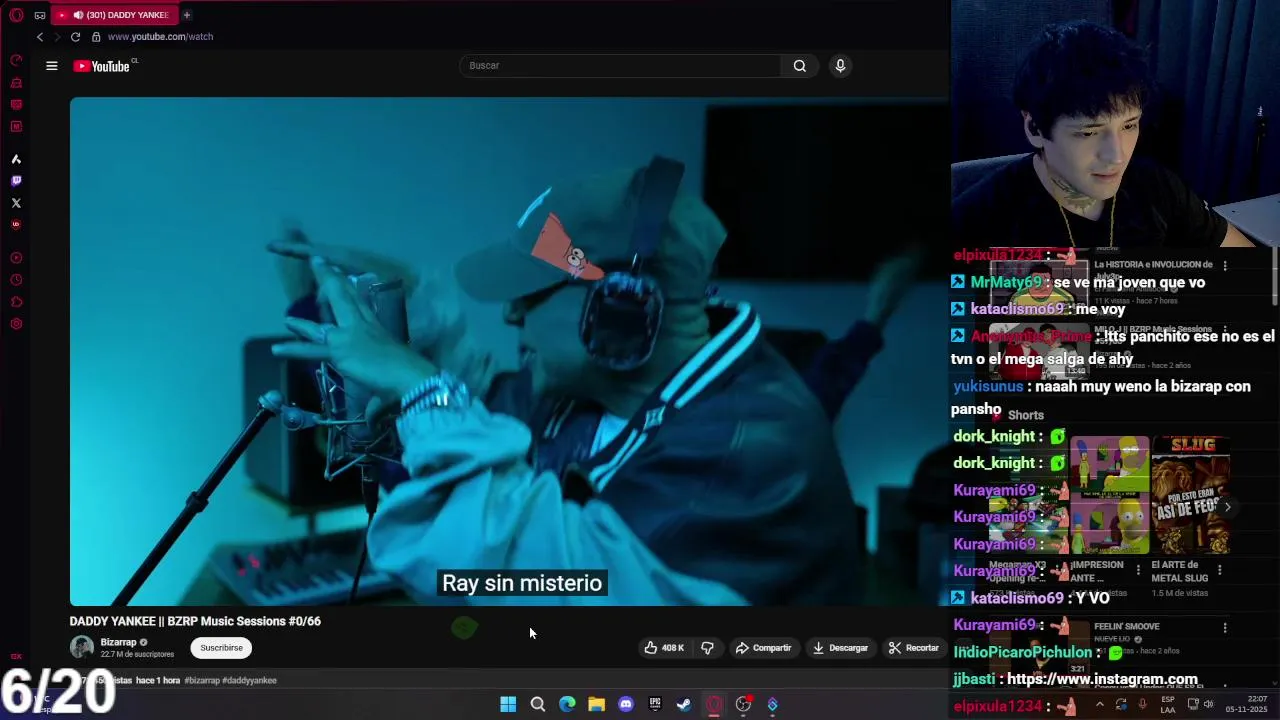Follow the #daddyyankee hashtag link
Image resolution: width=1280 pixels, height=720 pixels.
tap(249, 680)
